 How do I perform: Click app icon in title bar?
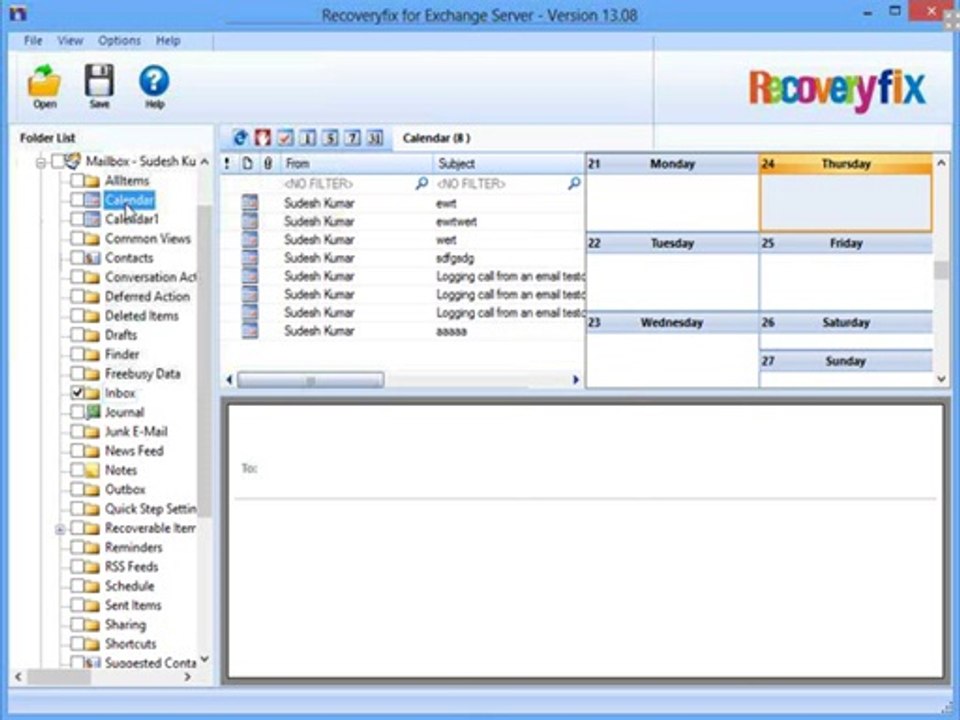click(x=18, y=13)
